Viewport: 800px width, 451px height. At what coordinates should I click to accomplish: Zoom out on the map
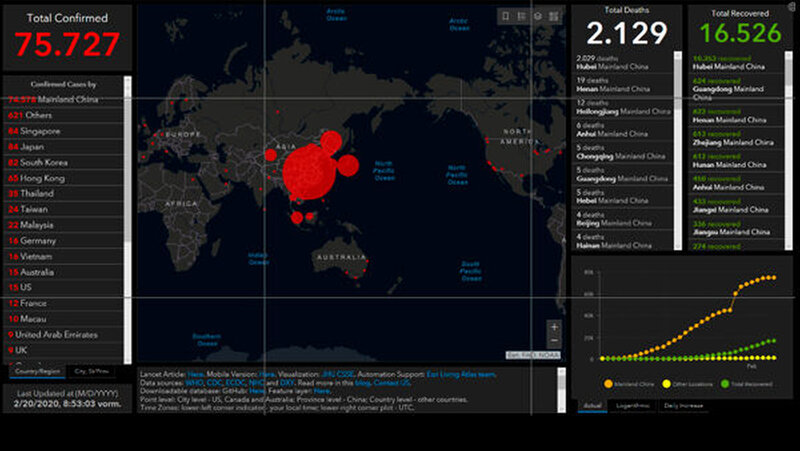tap(555, 341)
